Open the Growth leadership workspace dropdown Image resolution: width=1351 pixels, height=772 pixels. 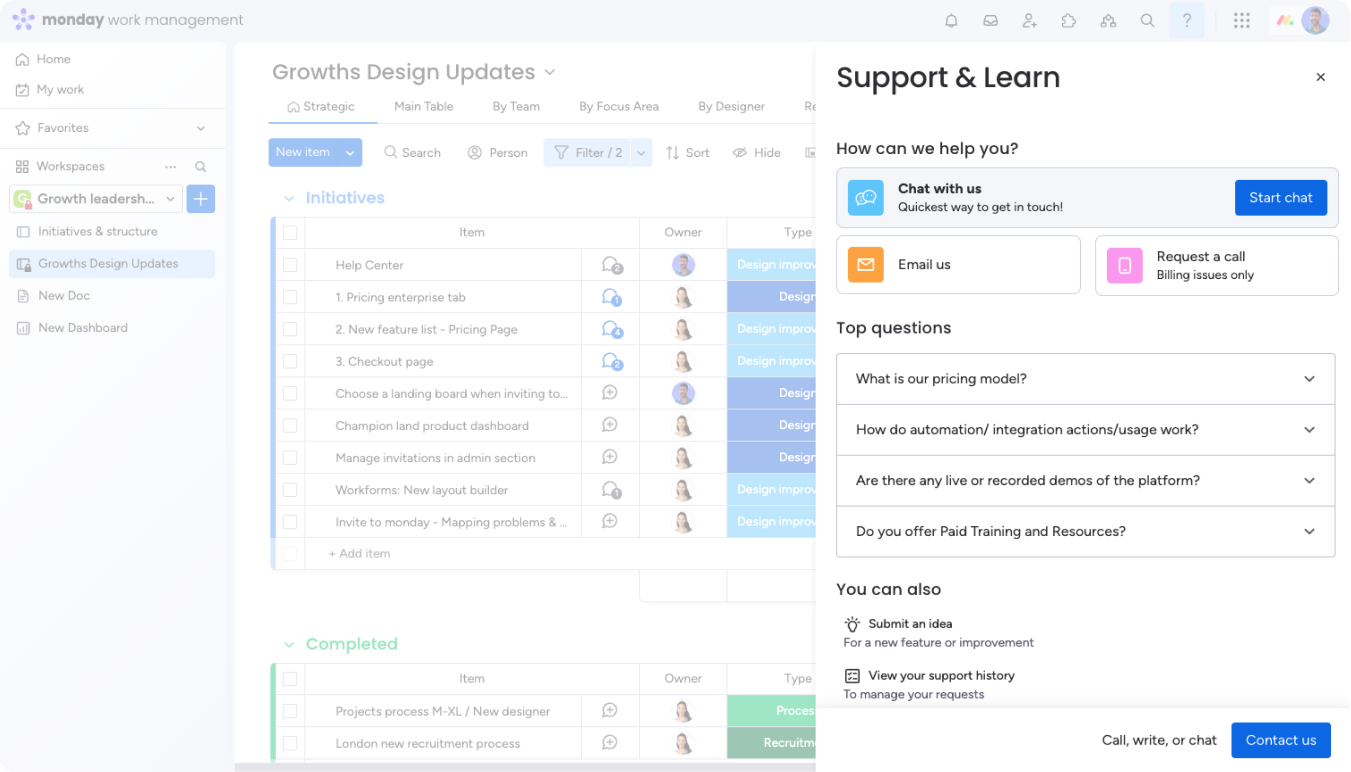(96, 199)
